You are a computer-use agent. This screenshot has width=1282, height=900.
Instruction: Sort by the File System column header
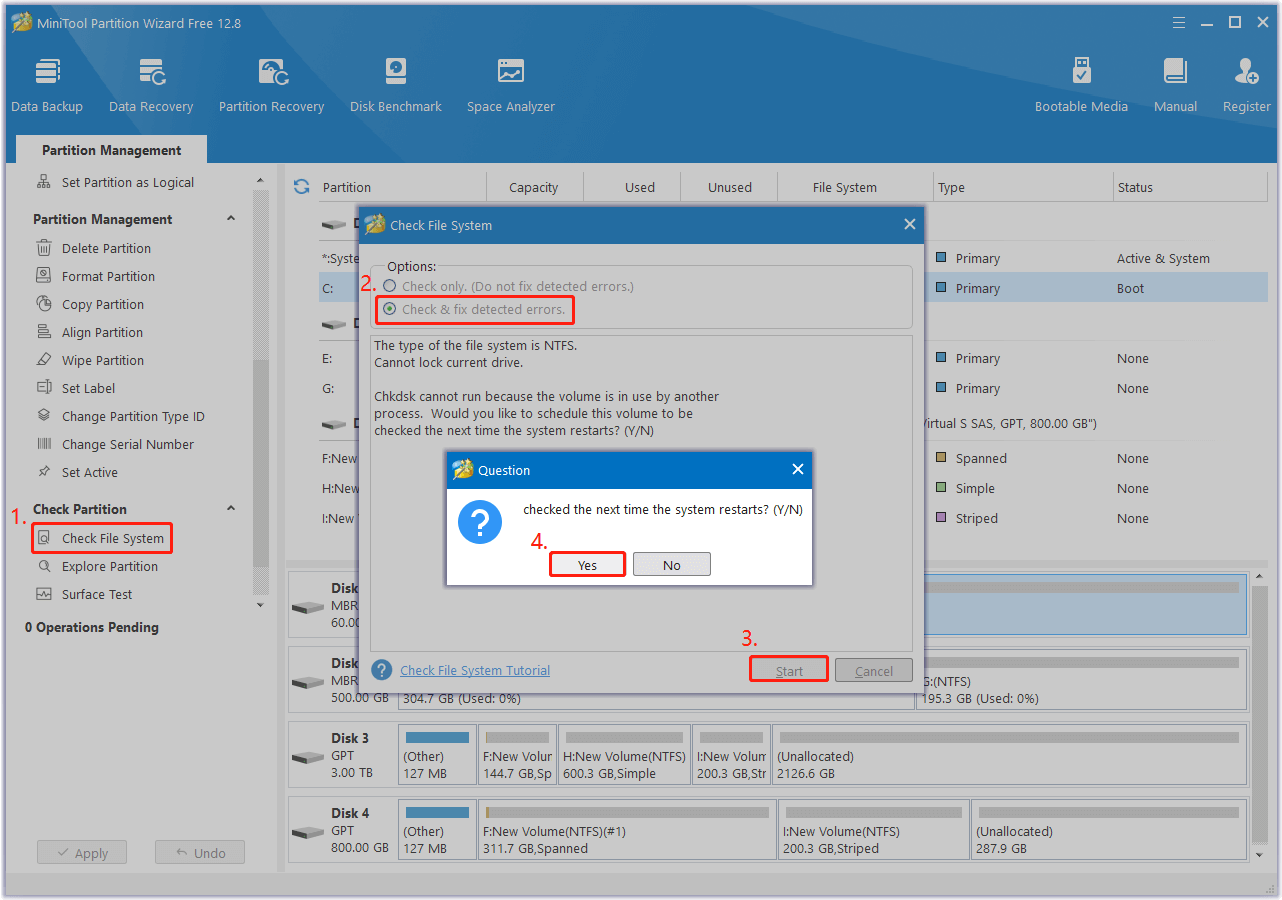pyautogui.click(x=845, y=187)
